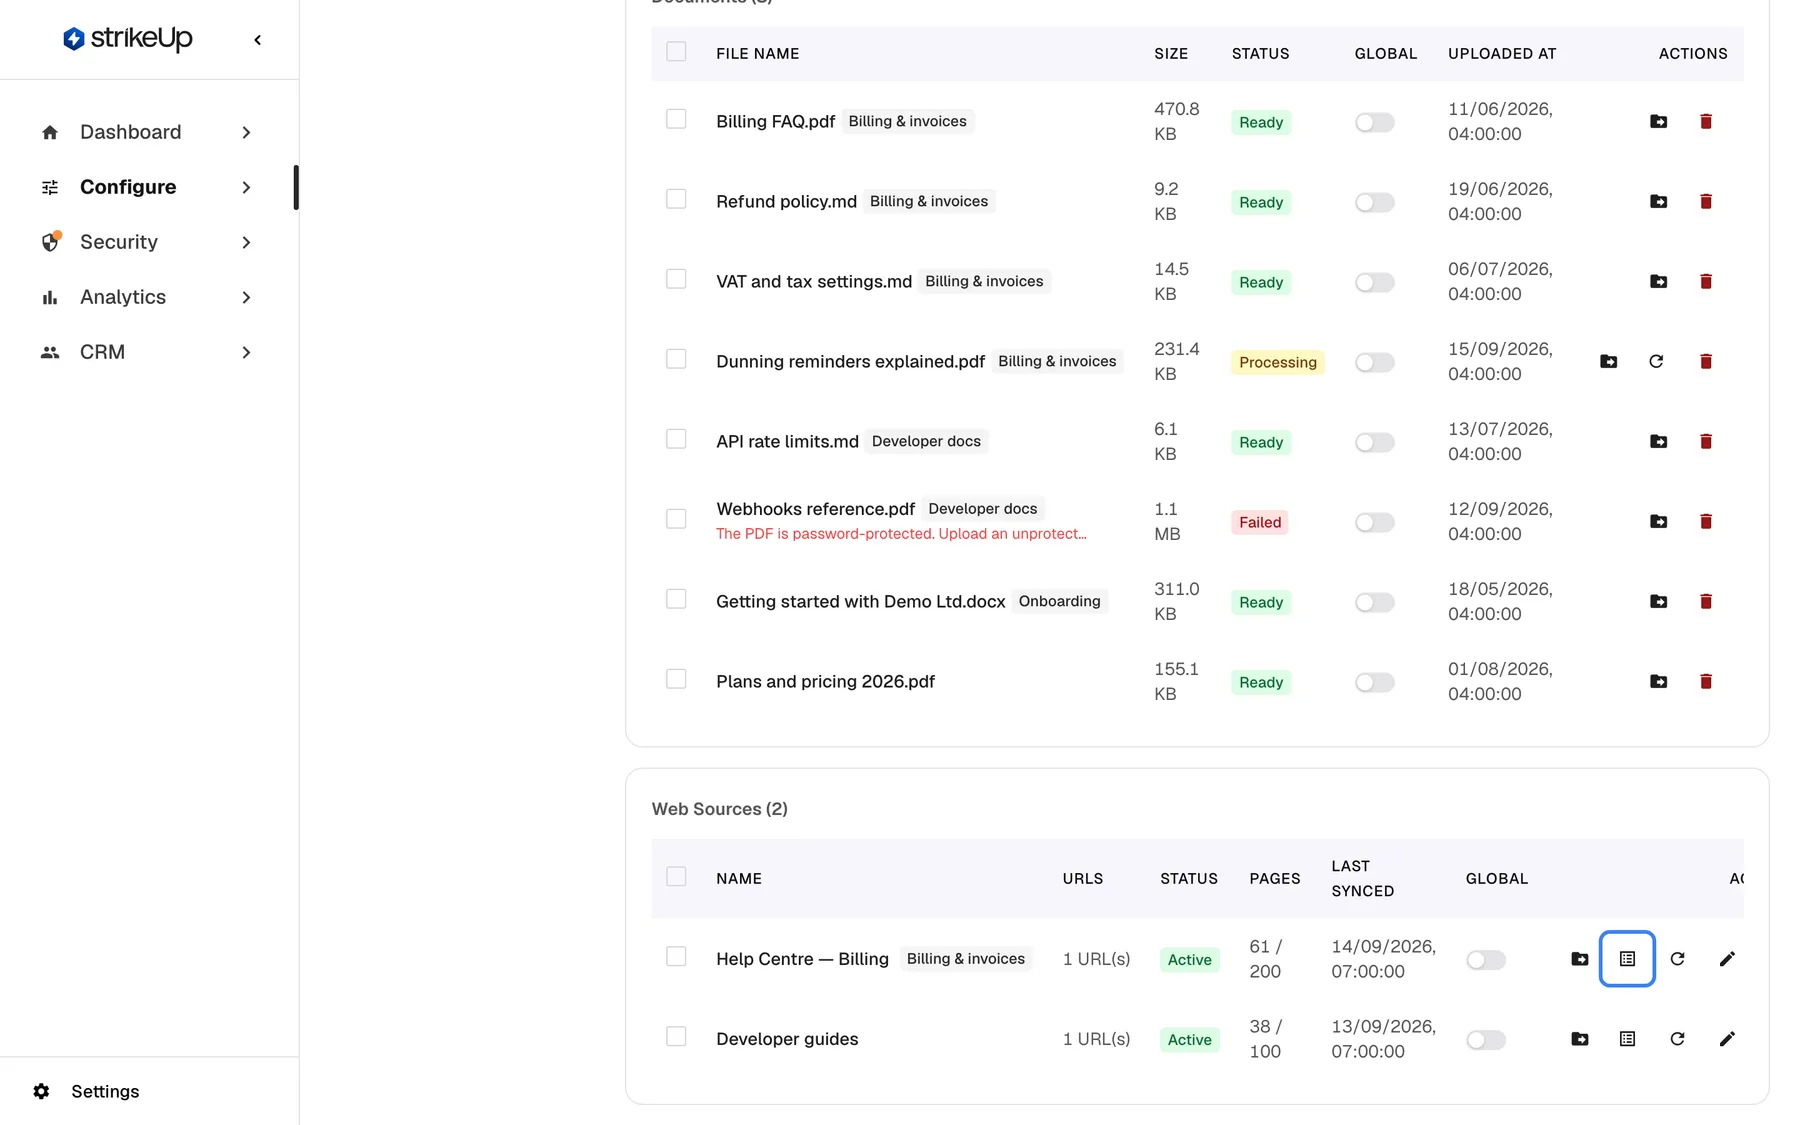Expand the Configure section chevron
The image size is (1800, 1125).
coord(246,188)
